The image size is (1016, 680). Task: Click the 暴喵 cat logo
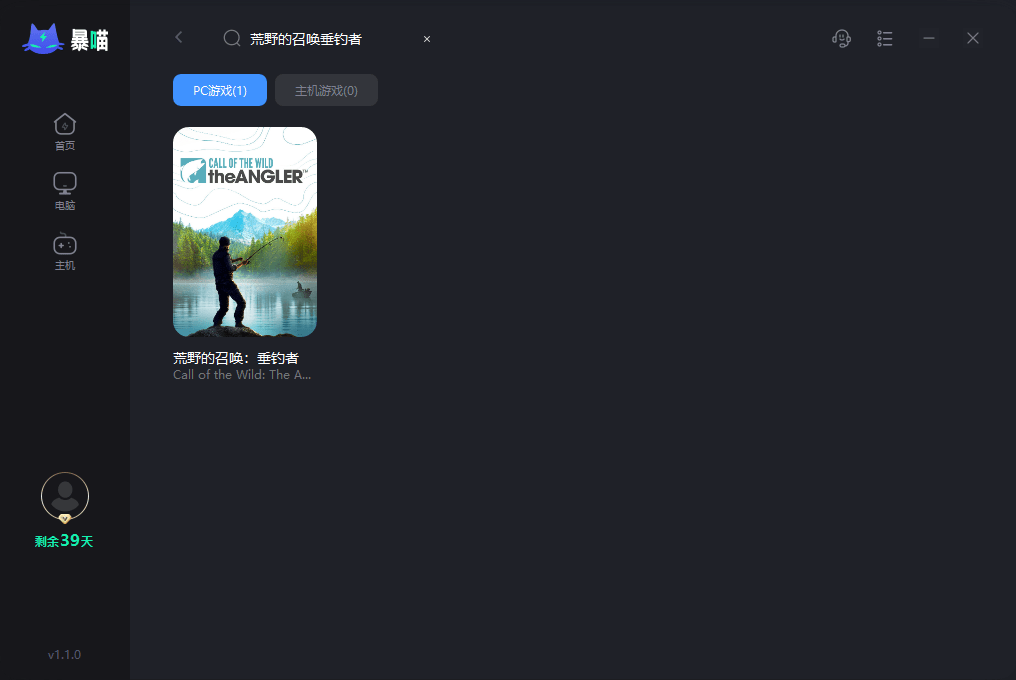(x=65, y=40)
